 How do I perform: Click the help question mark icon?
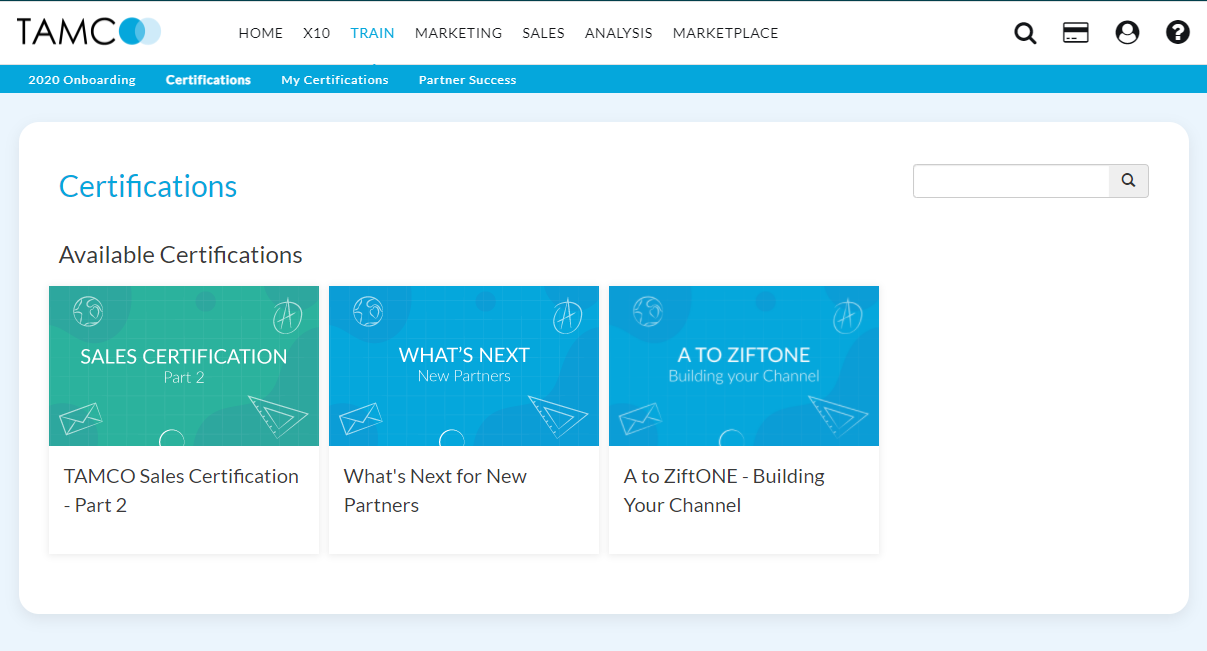tap(1178, 33)
